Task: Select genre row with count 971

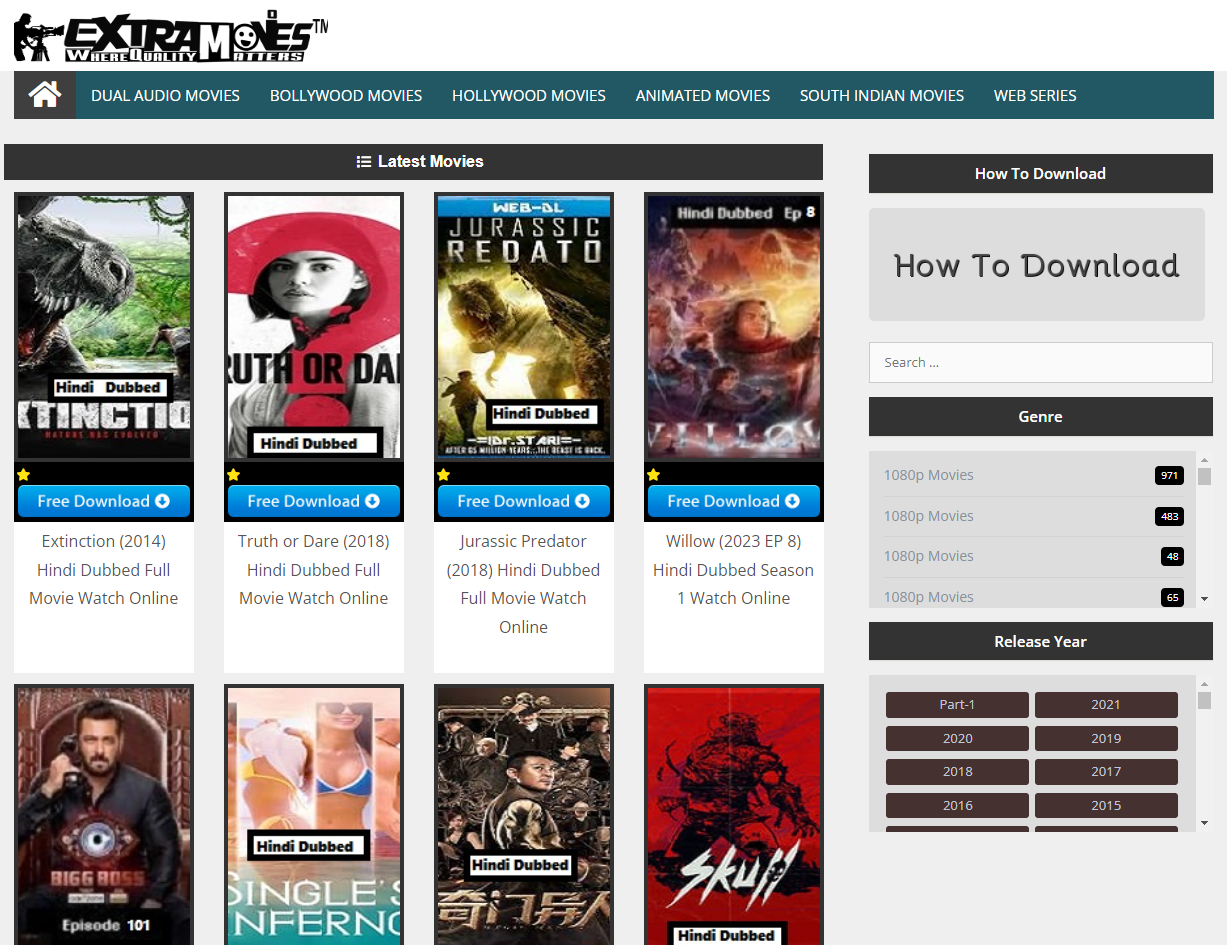Action: point(1033,475)
